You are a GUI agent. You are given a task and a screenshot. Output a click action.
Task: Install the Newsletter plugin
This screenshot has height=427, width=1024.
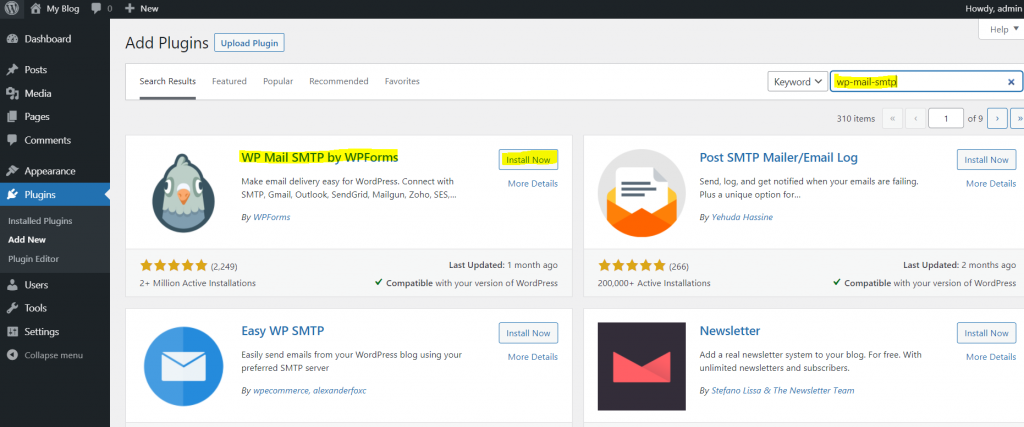pos(986,333)
